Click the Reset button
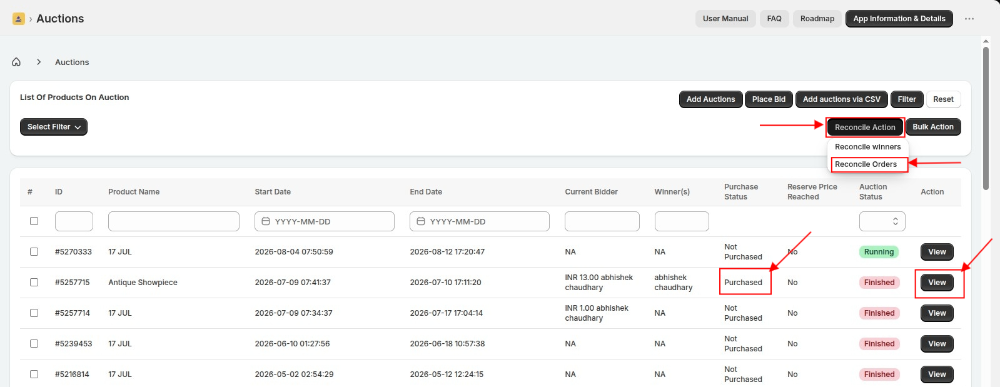The image size is (1000, 387). click(x=943, y=99)
